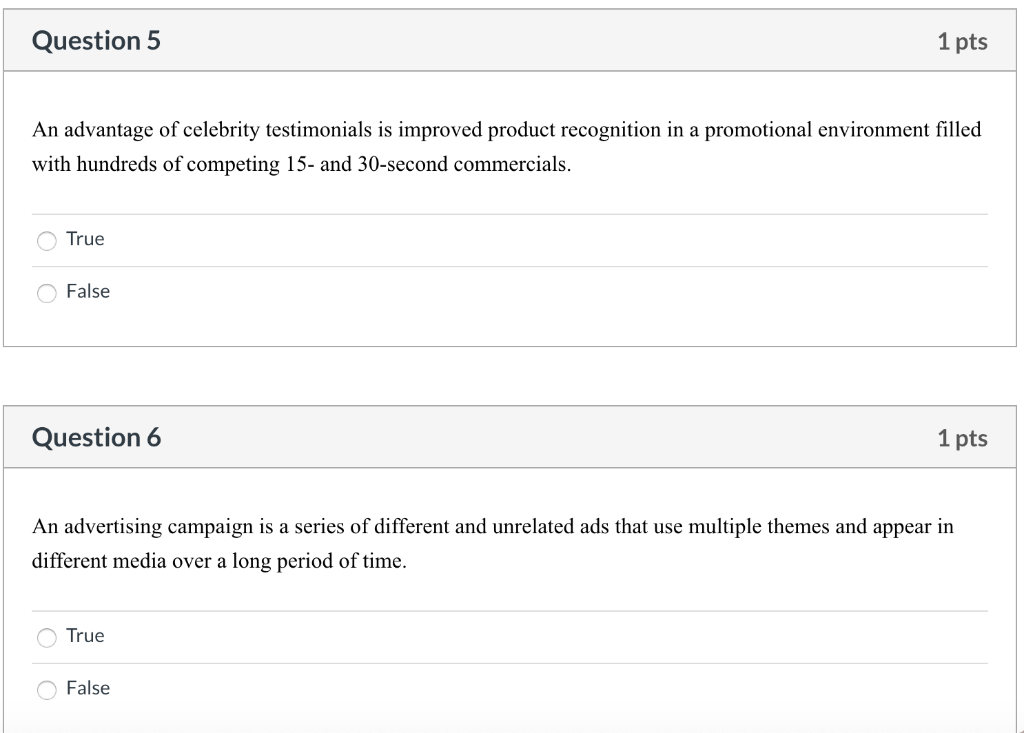Viewport: 1024px width, 733px height.
Task: Click the Question 5 heading
Action: coord(96,41)
